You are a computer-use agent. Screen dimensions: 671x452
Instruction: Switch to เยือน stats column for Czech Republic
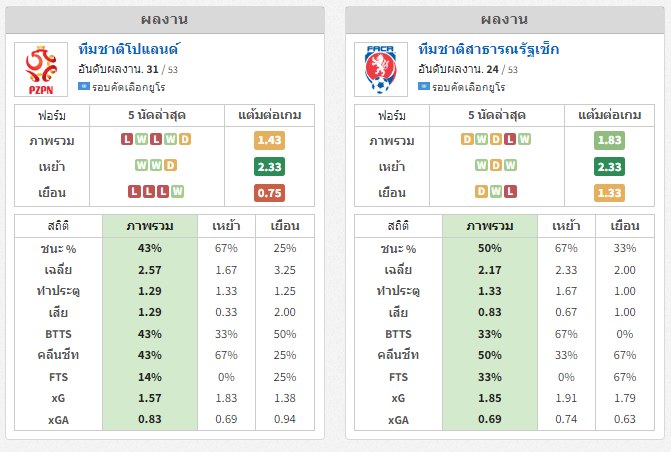(625, 226)
